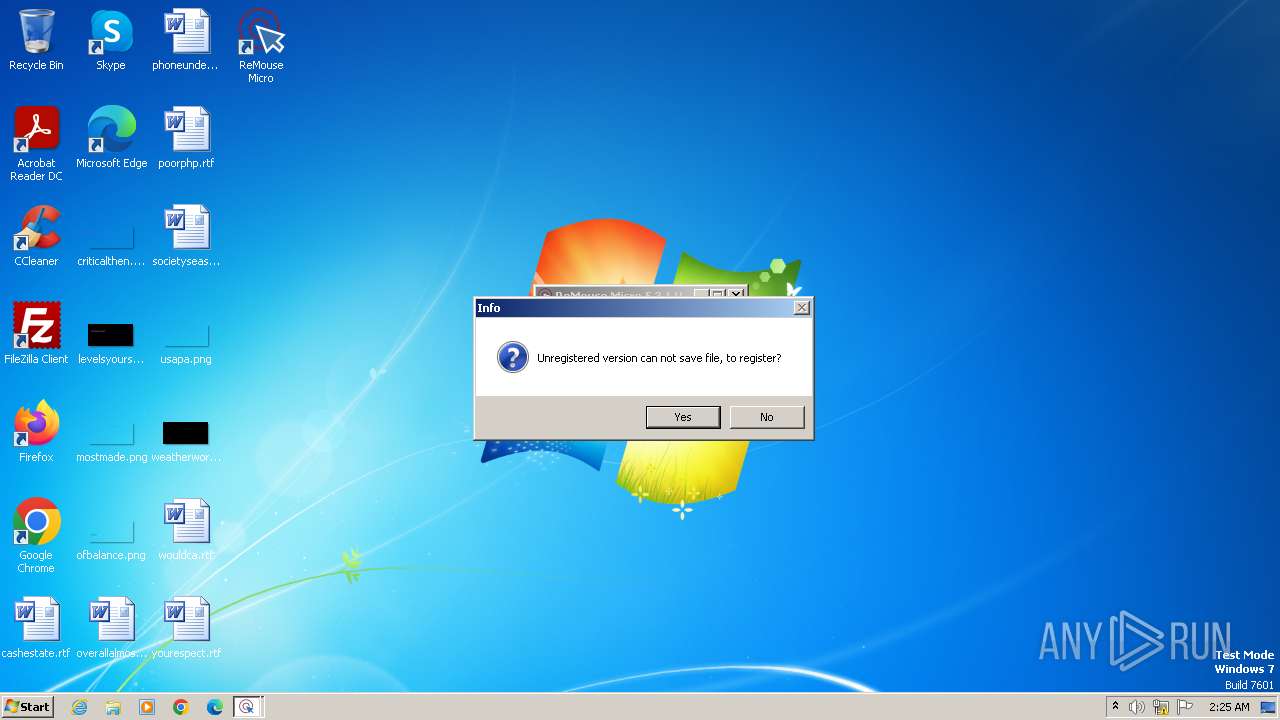Open the volume speaker tray icon
Screen dimensions: 1280x720
(1137, 707)
